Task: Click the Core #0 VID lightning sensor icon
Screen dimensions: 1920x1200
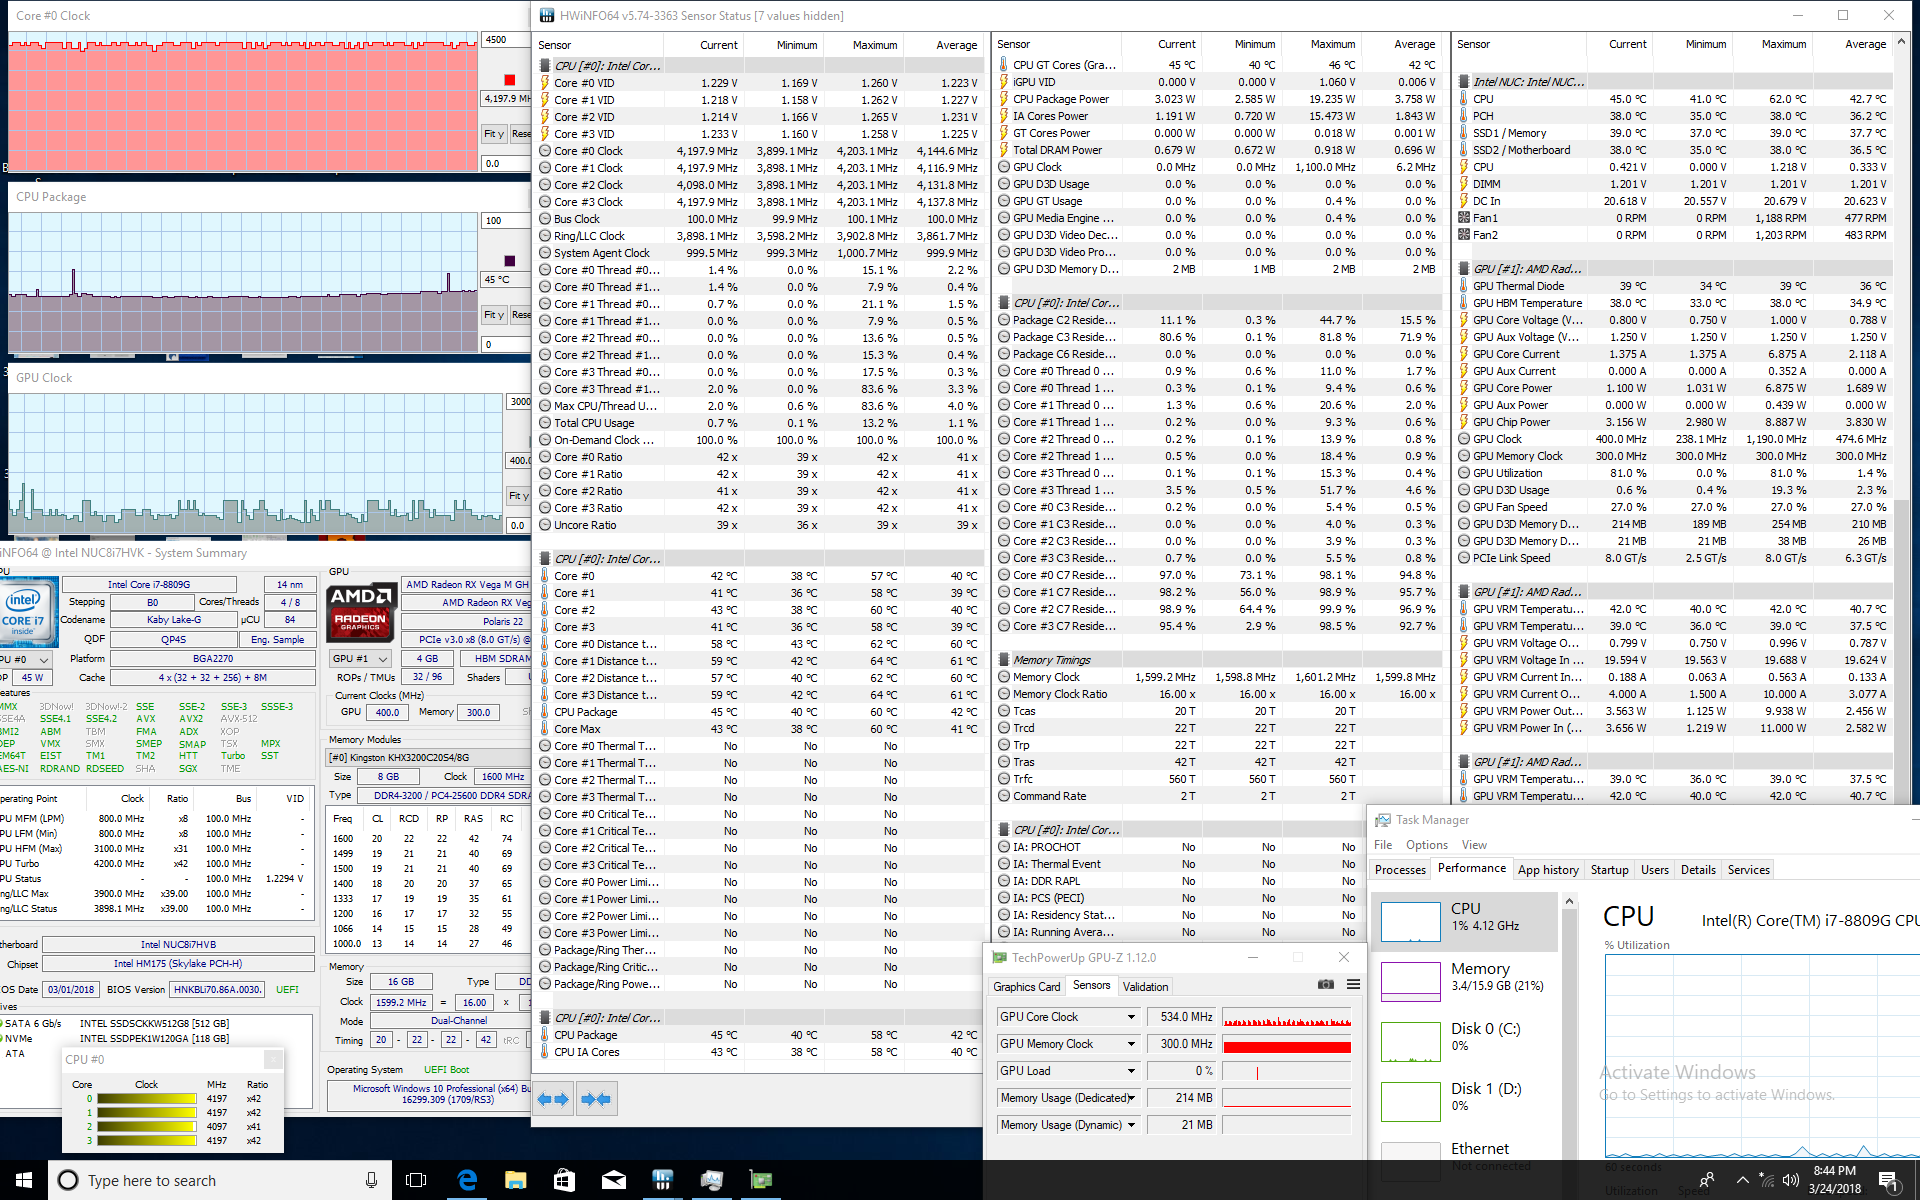Action: click(545, 83)
